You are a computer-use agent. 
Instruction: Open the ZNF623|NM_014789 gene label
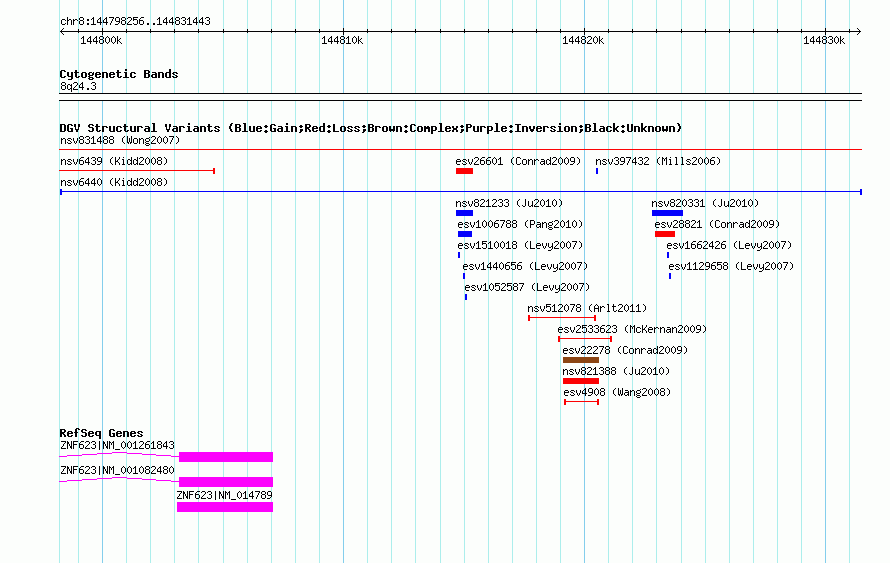pyautogui.click(x=225, y=495)
